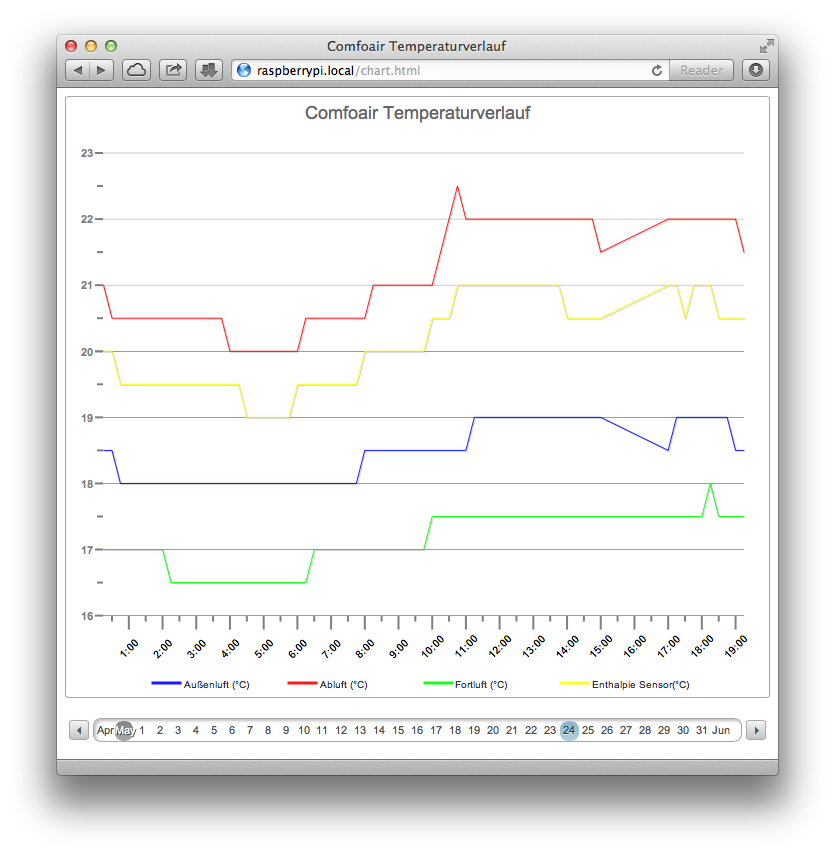Open iCloud Tabs cloud icon
This screenshot has width=835, height=854.
click(x=136, y=70)
